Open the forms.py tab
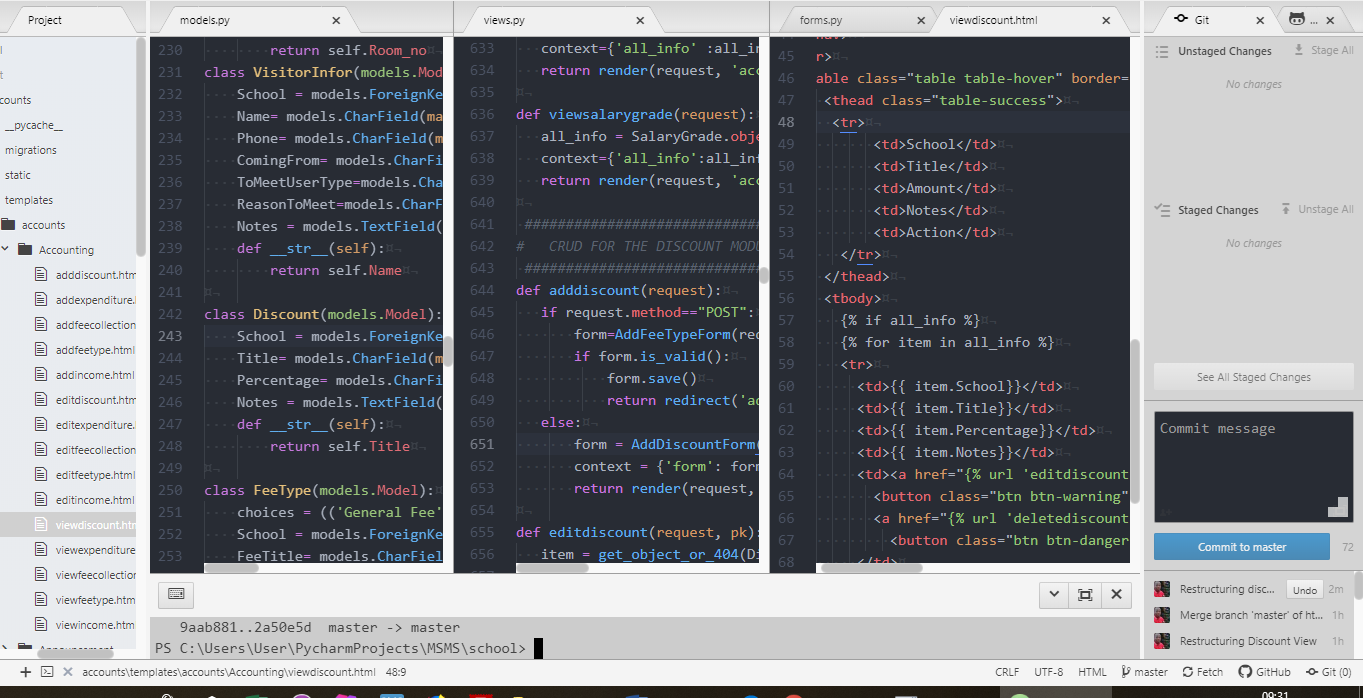Viewport: 1363px width, 698px height. pyautogui.click(x=821, y=20)
